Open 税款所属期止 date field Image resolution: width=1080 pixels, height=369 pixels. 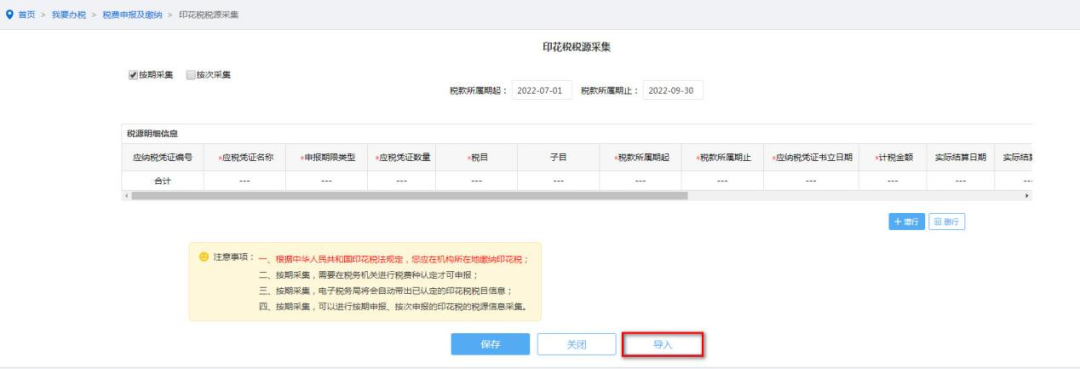click(673, 91)
